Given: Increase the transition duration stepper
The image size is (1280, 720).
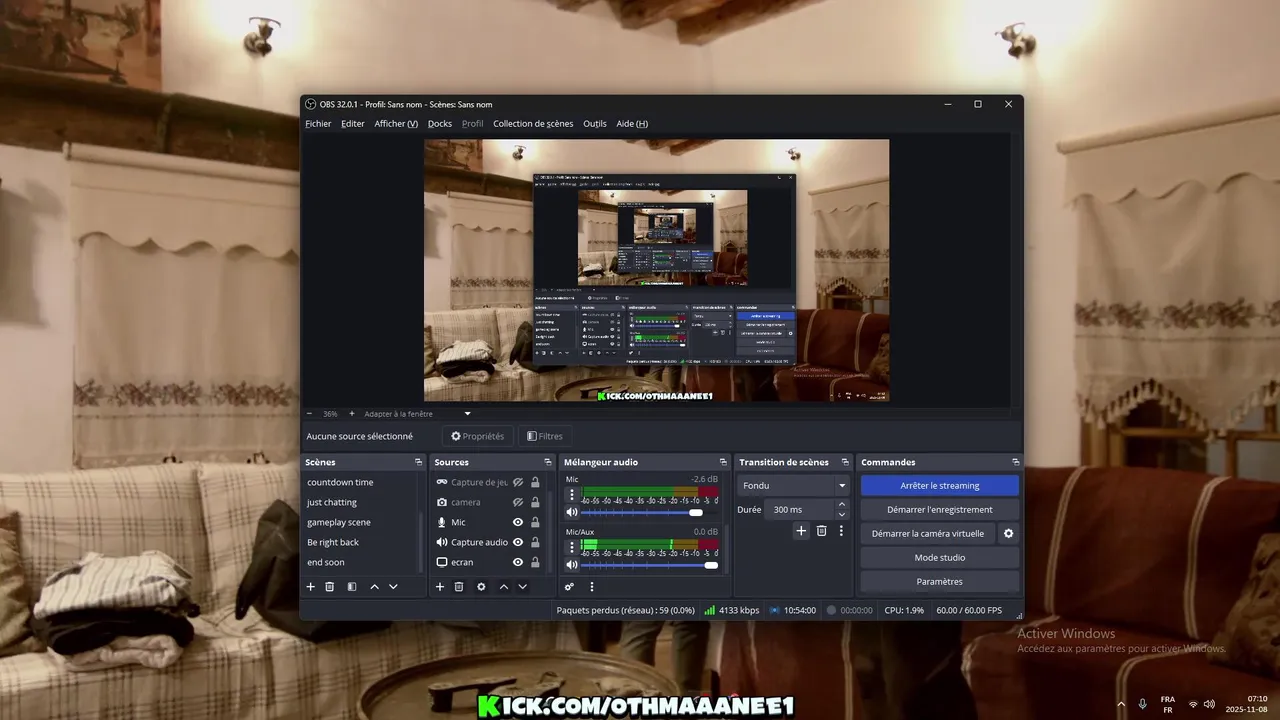Looking at the screenshot, I should point(842,505).
